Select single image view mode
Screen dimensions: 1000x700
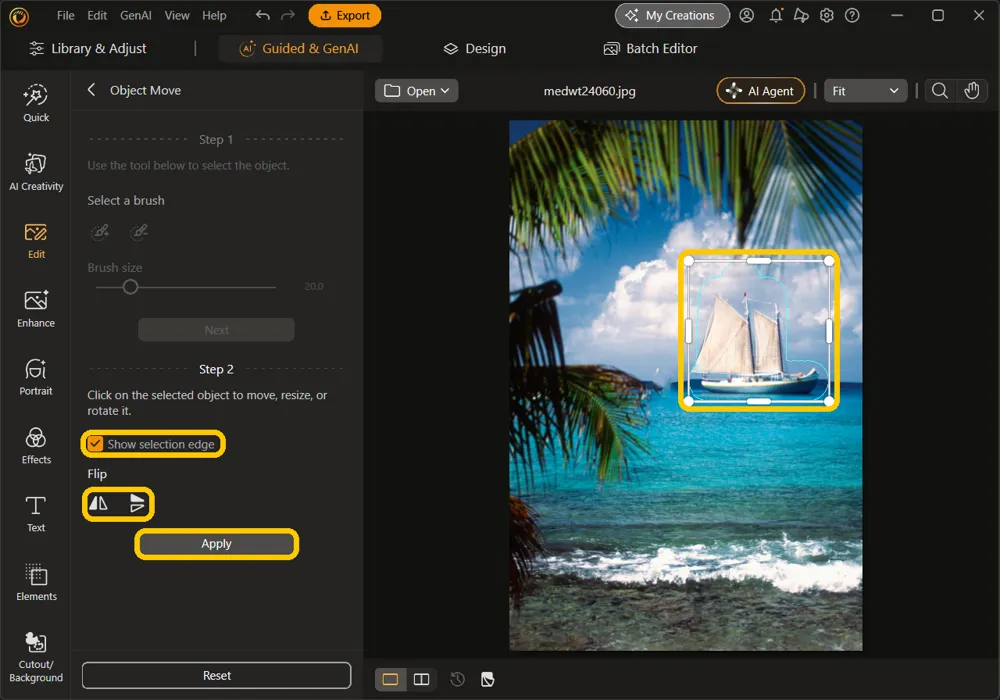pyautogui.click(x=390, y=679)
